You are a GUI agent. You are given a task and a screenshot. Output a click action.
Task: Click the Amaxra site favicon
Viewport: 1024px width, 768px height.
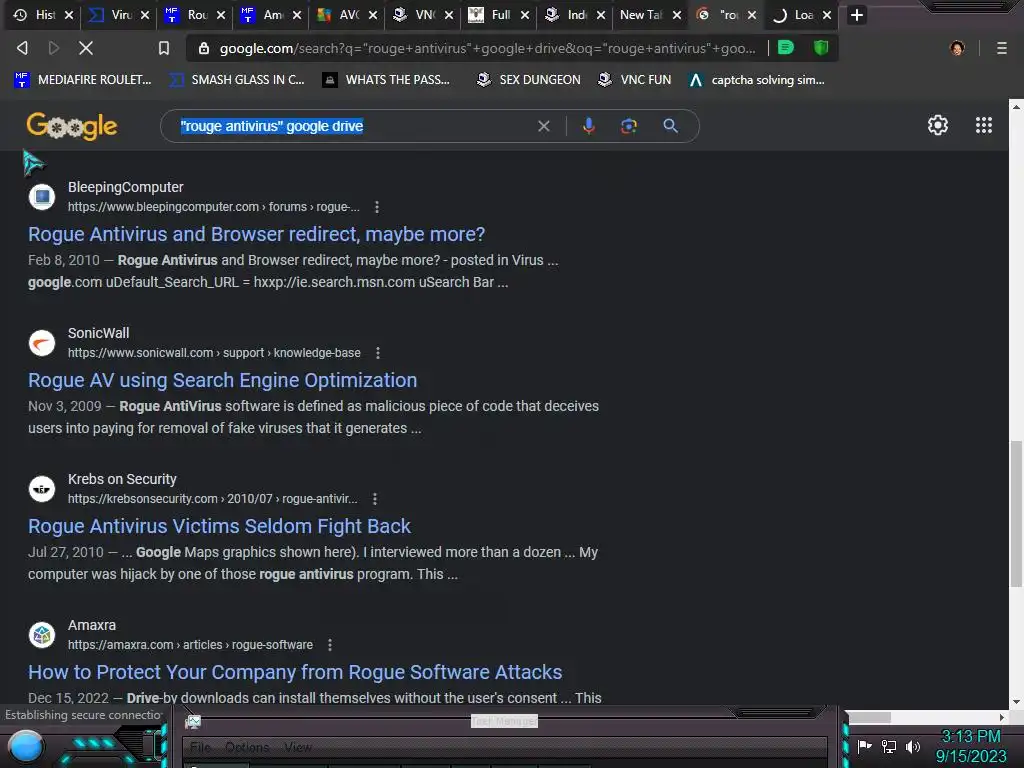click(x=42, y=635)
